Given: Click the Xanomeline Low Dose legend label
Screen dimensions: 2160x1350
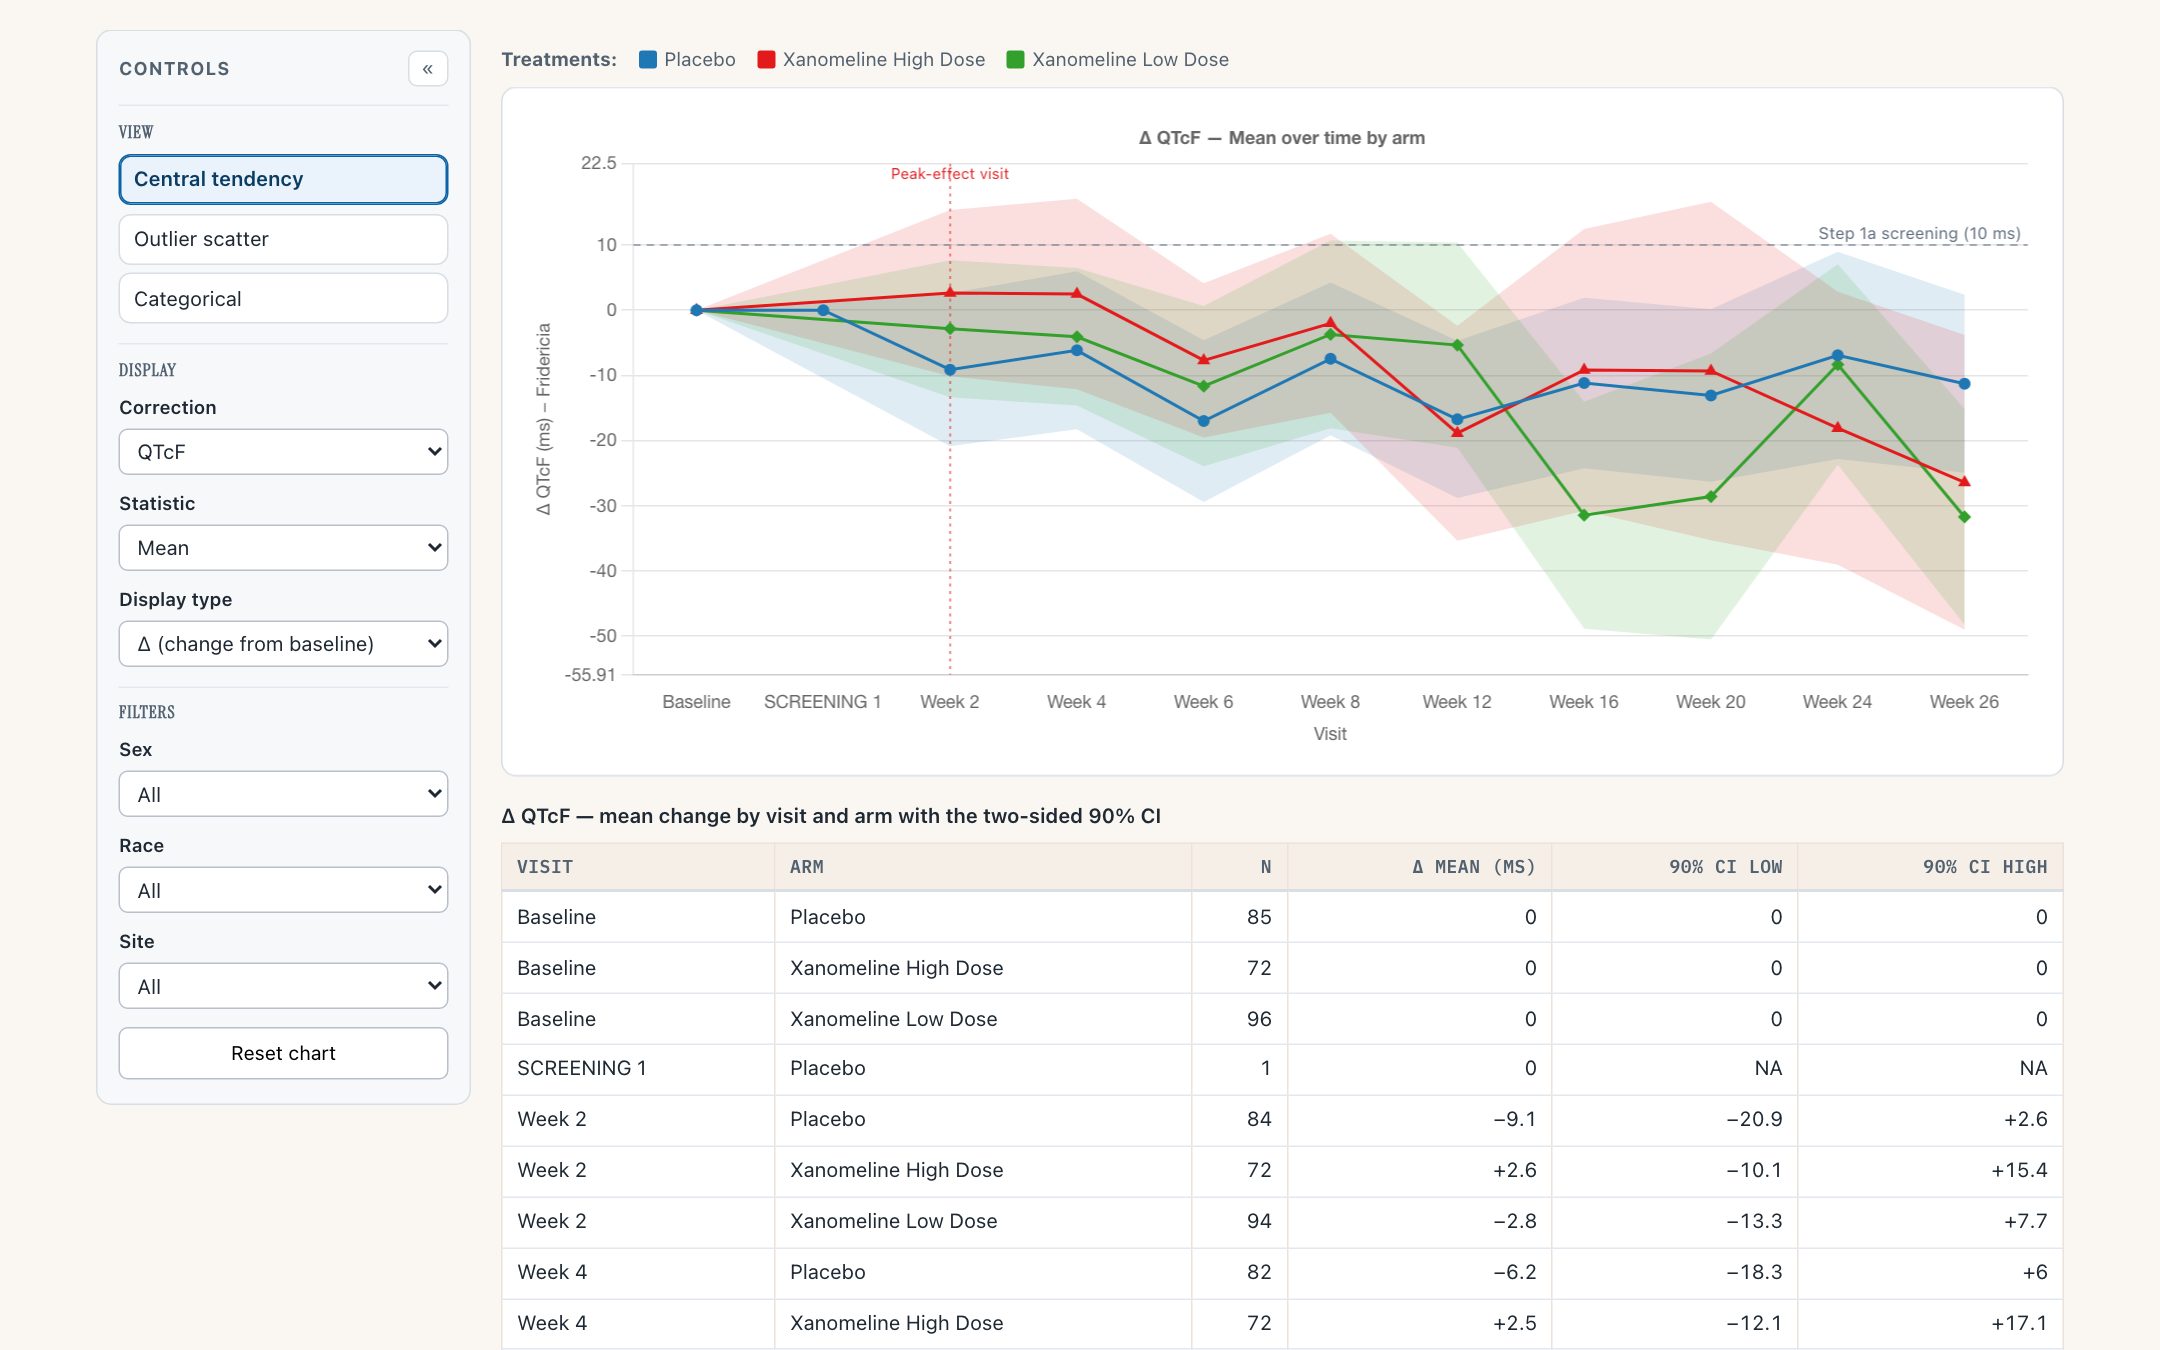Looking at the screenshot, I should [1130, 60].
